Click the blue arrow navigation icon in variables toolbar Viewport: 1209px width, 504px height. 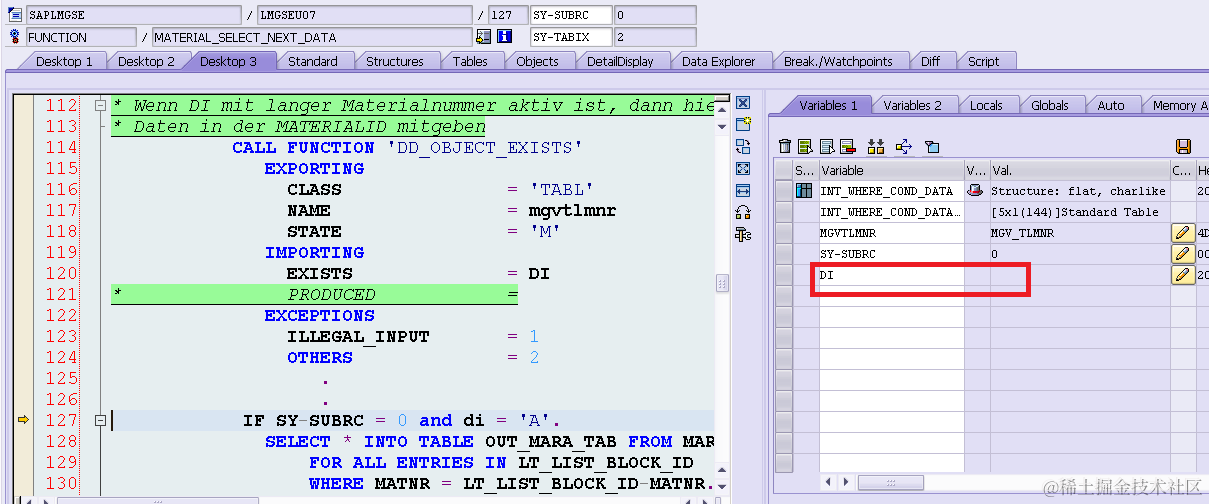click(x=904, y=147)
